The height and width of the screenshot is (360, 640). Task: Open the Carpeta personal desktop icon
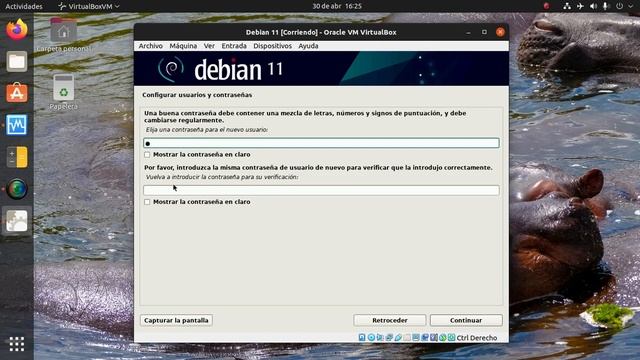pyautogui.click(x=63, y=35)
